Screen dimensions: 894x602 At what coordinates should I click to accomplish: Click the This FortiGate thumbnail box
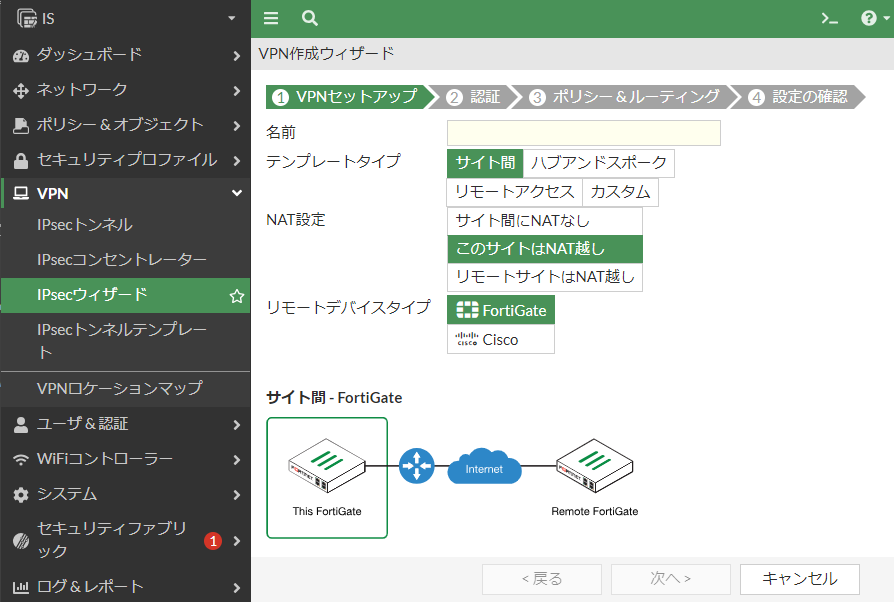click(x=327, y=478)
